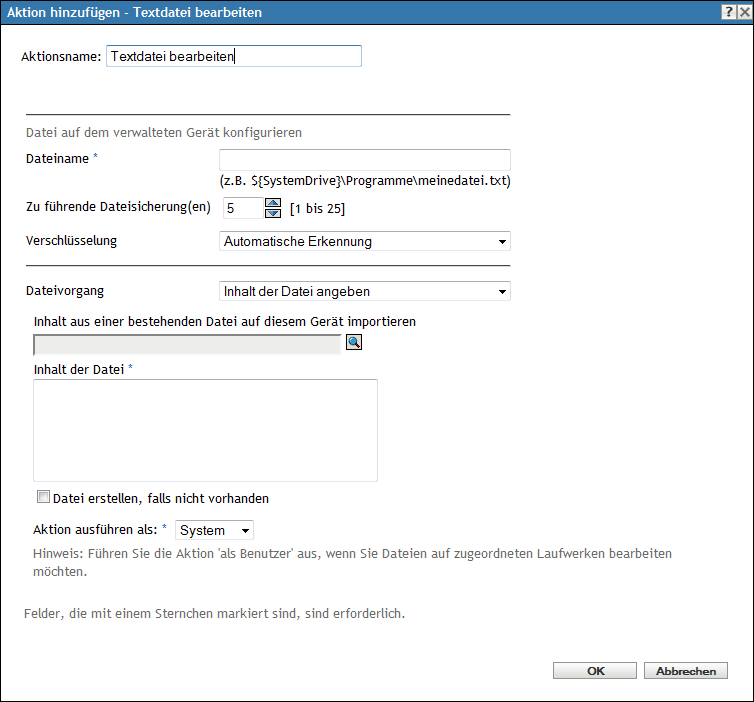Click the 'Hinweis: Führen Sie die Aktion' note text

click(352, 563)
